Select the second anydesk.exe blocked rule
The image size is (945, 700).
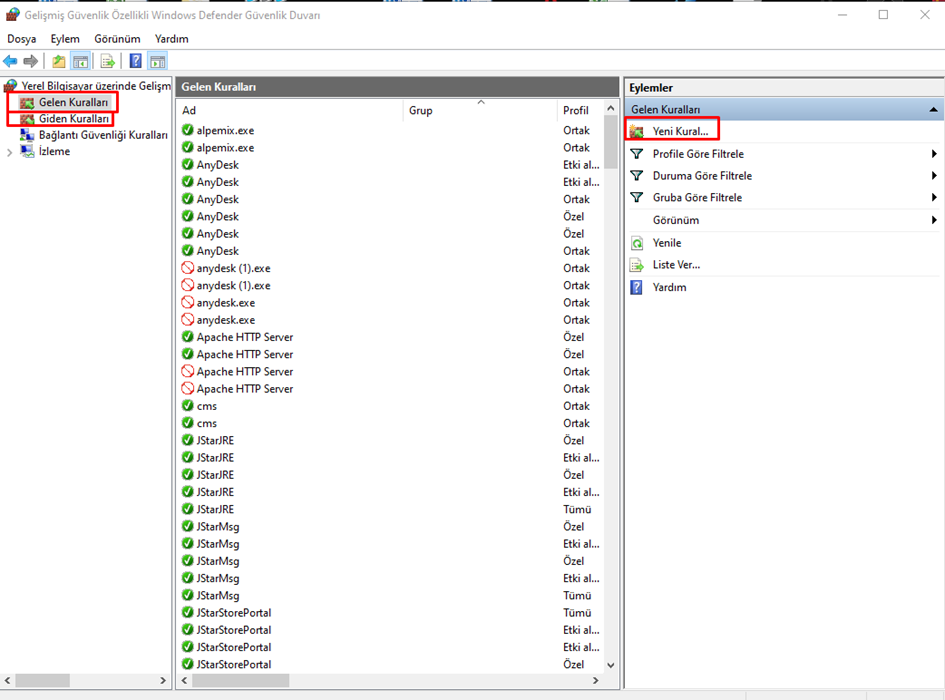[x=392, y=320]
